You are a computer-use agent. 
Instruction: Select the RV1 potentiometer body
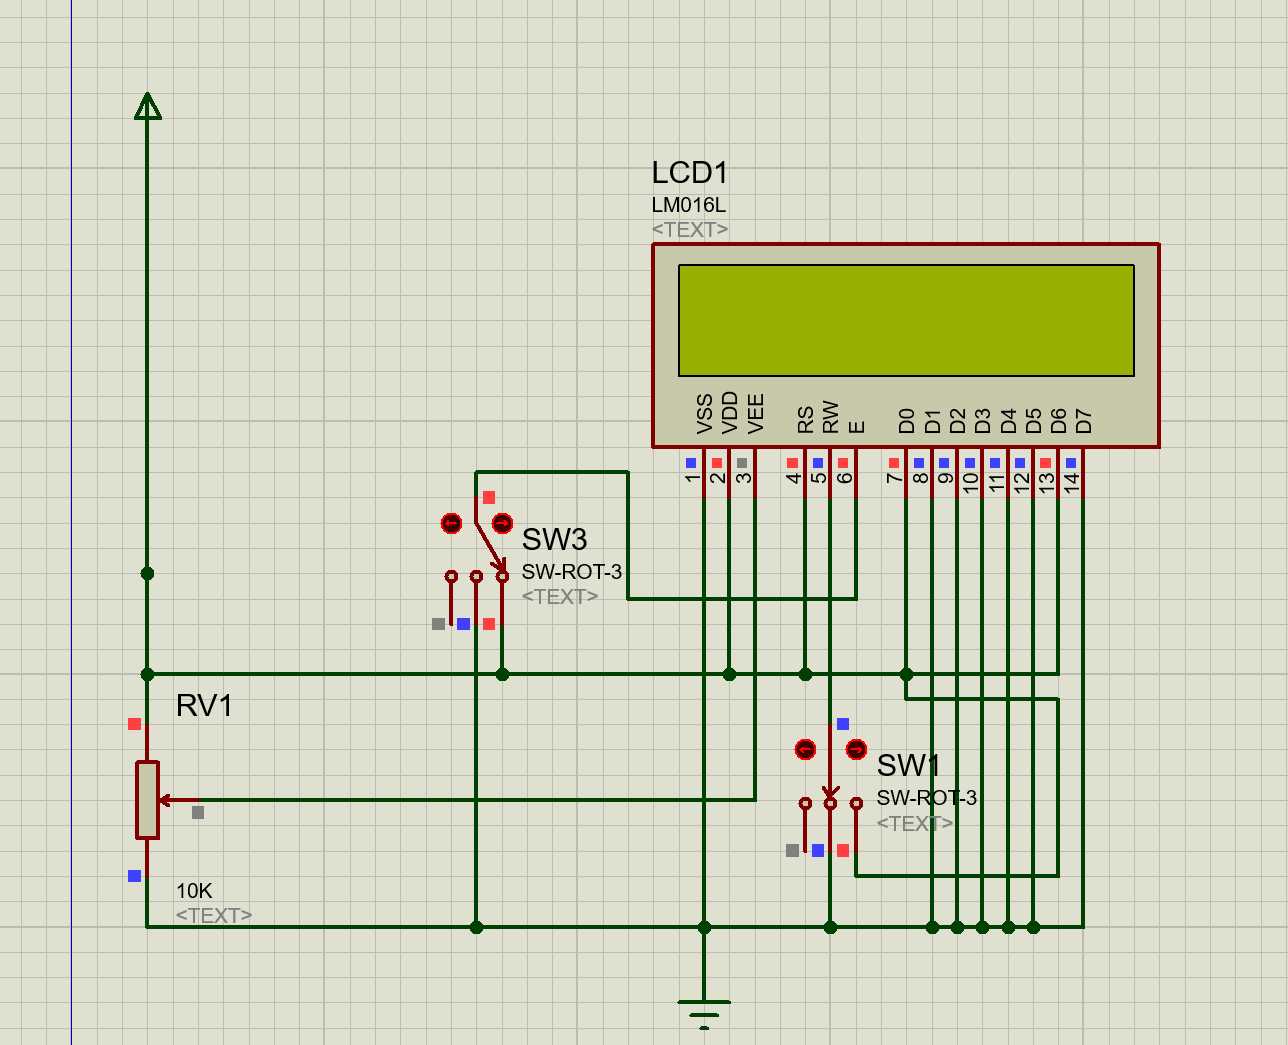pyautogui.click(x=148, y=799)
